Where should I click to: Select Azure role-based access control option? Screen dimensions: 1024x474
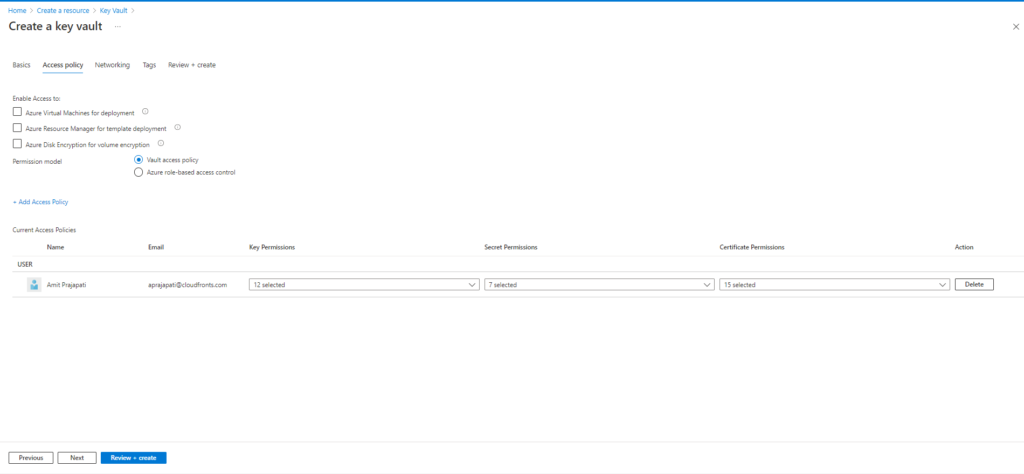(x=138, y=172)
